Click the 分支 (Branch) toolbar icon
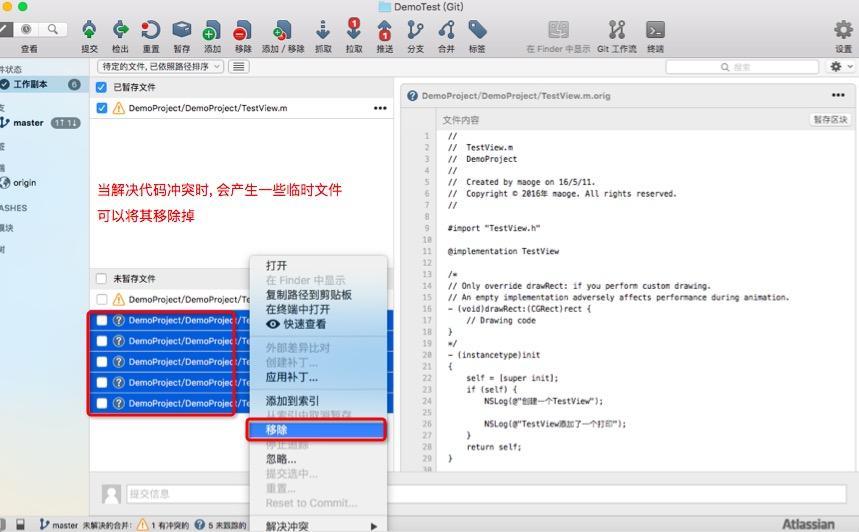Screen dimensions: 859x532 click(415, 31)
